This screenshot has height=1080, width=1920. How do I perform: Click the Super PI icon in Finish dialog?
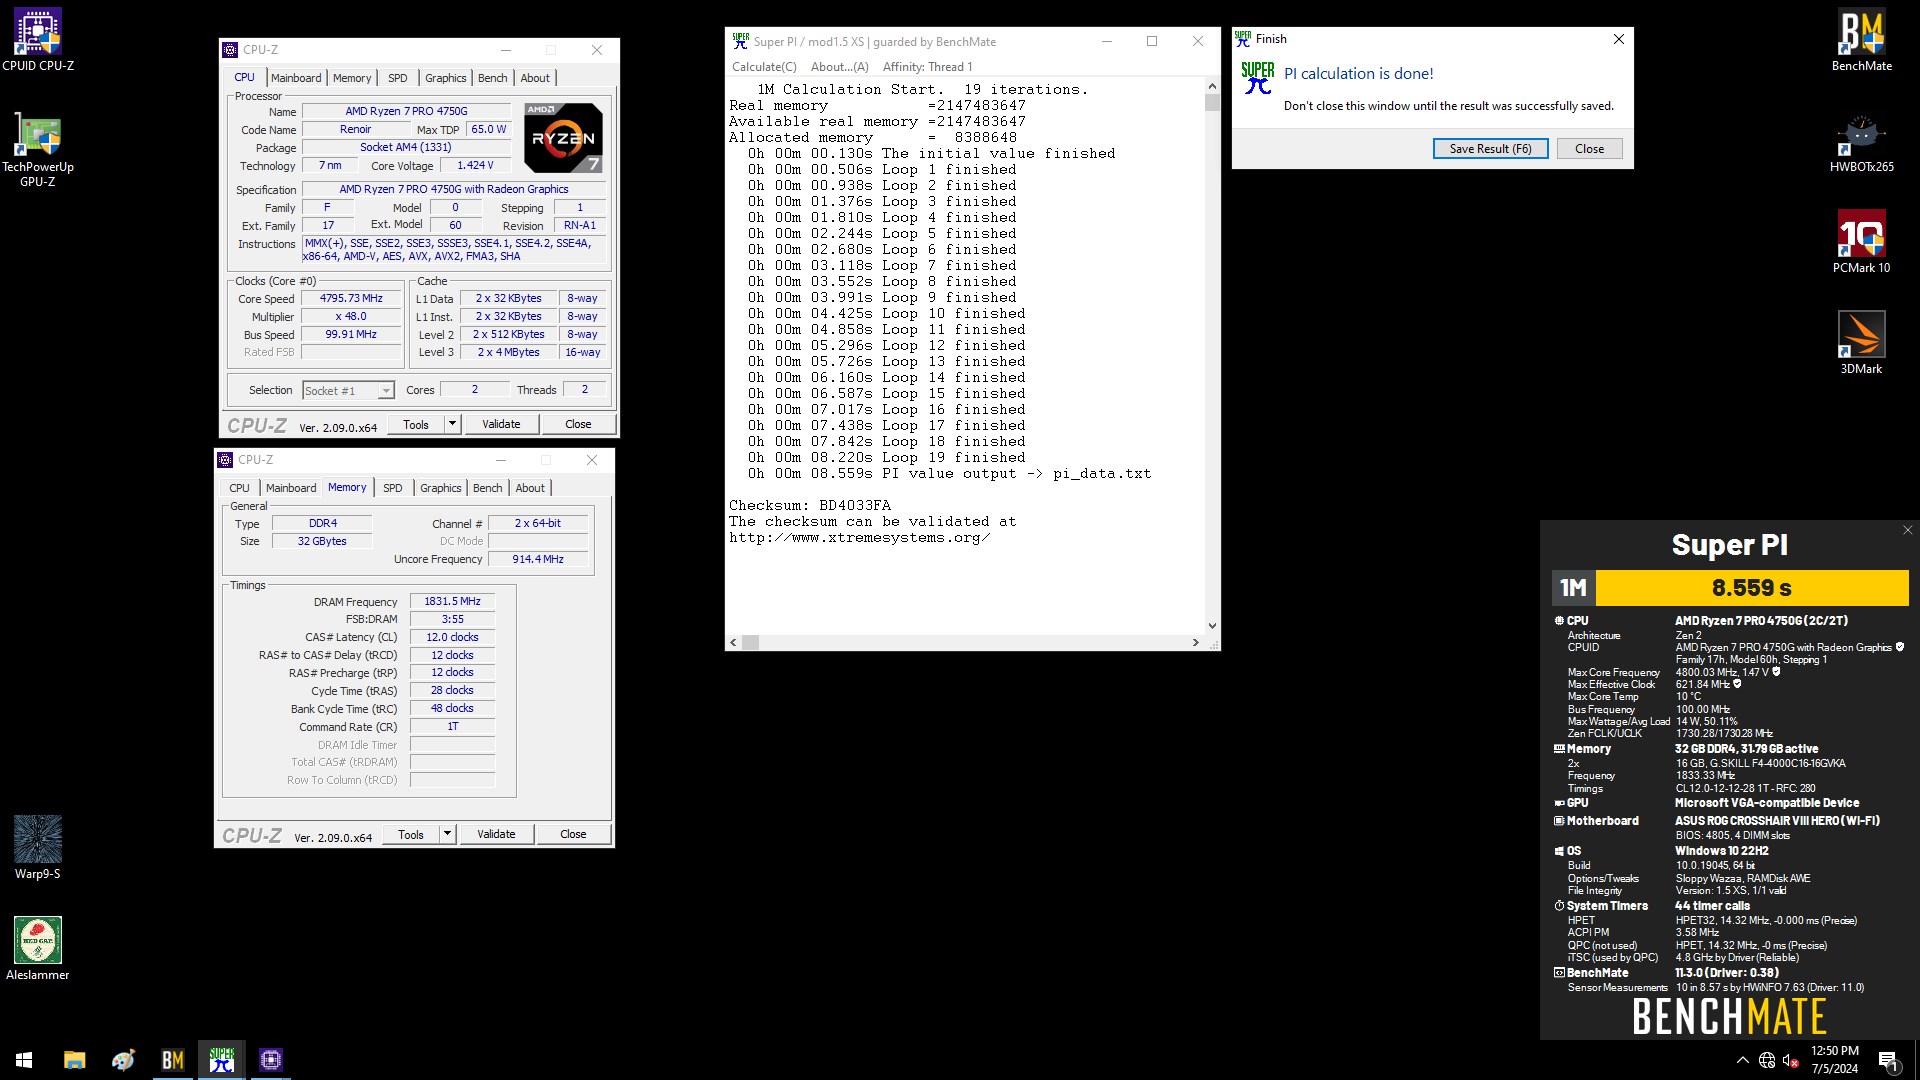pyautogui.click(x=1258, y=78)
